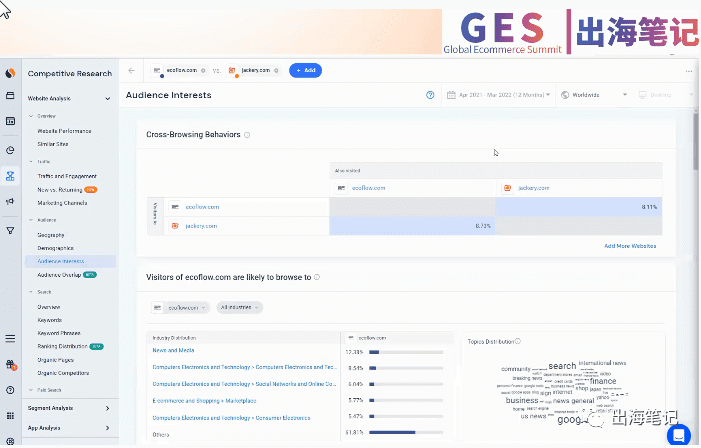Click the blue help icon near Audience Interests
The image size is (701, 448).
coord(430,95)
